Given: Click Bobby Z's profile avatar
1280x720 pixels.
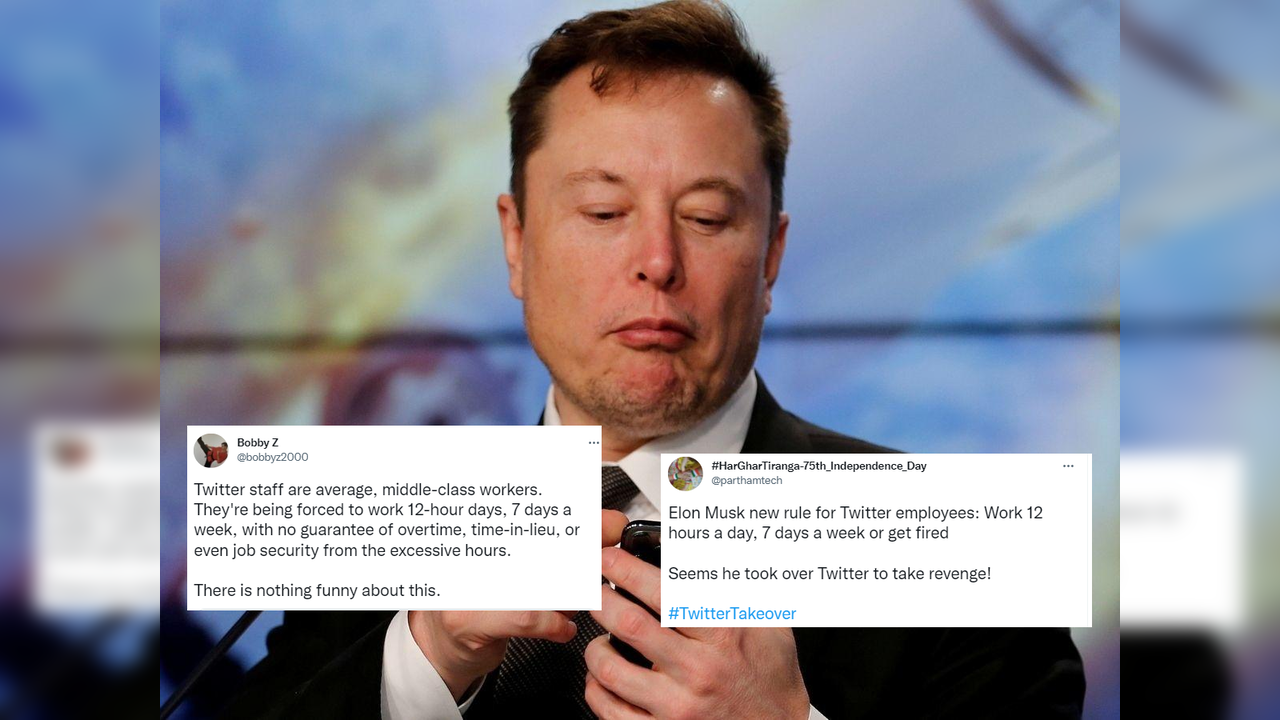Looking at the screenshot, I should (x=210, y=450).
